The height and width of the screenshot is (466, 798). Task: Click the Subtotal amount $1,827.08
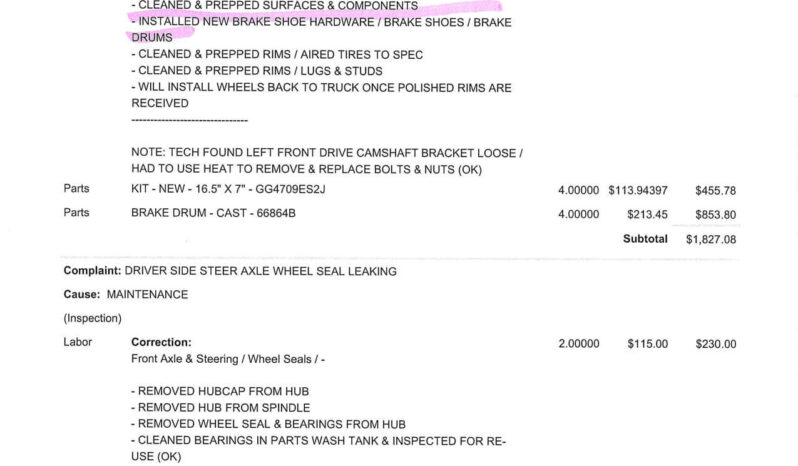pyautogui.click(x=710, y=239)
